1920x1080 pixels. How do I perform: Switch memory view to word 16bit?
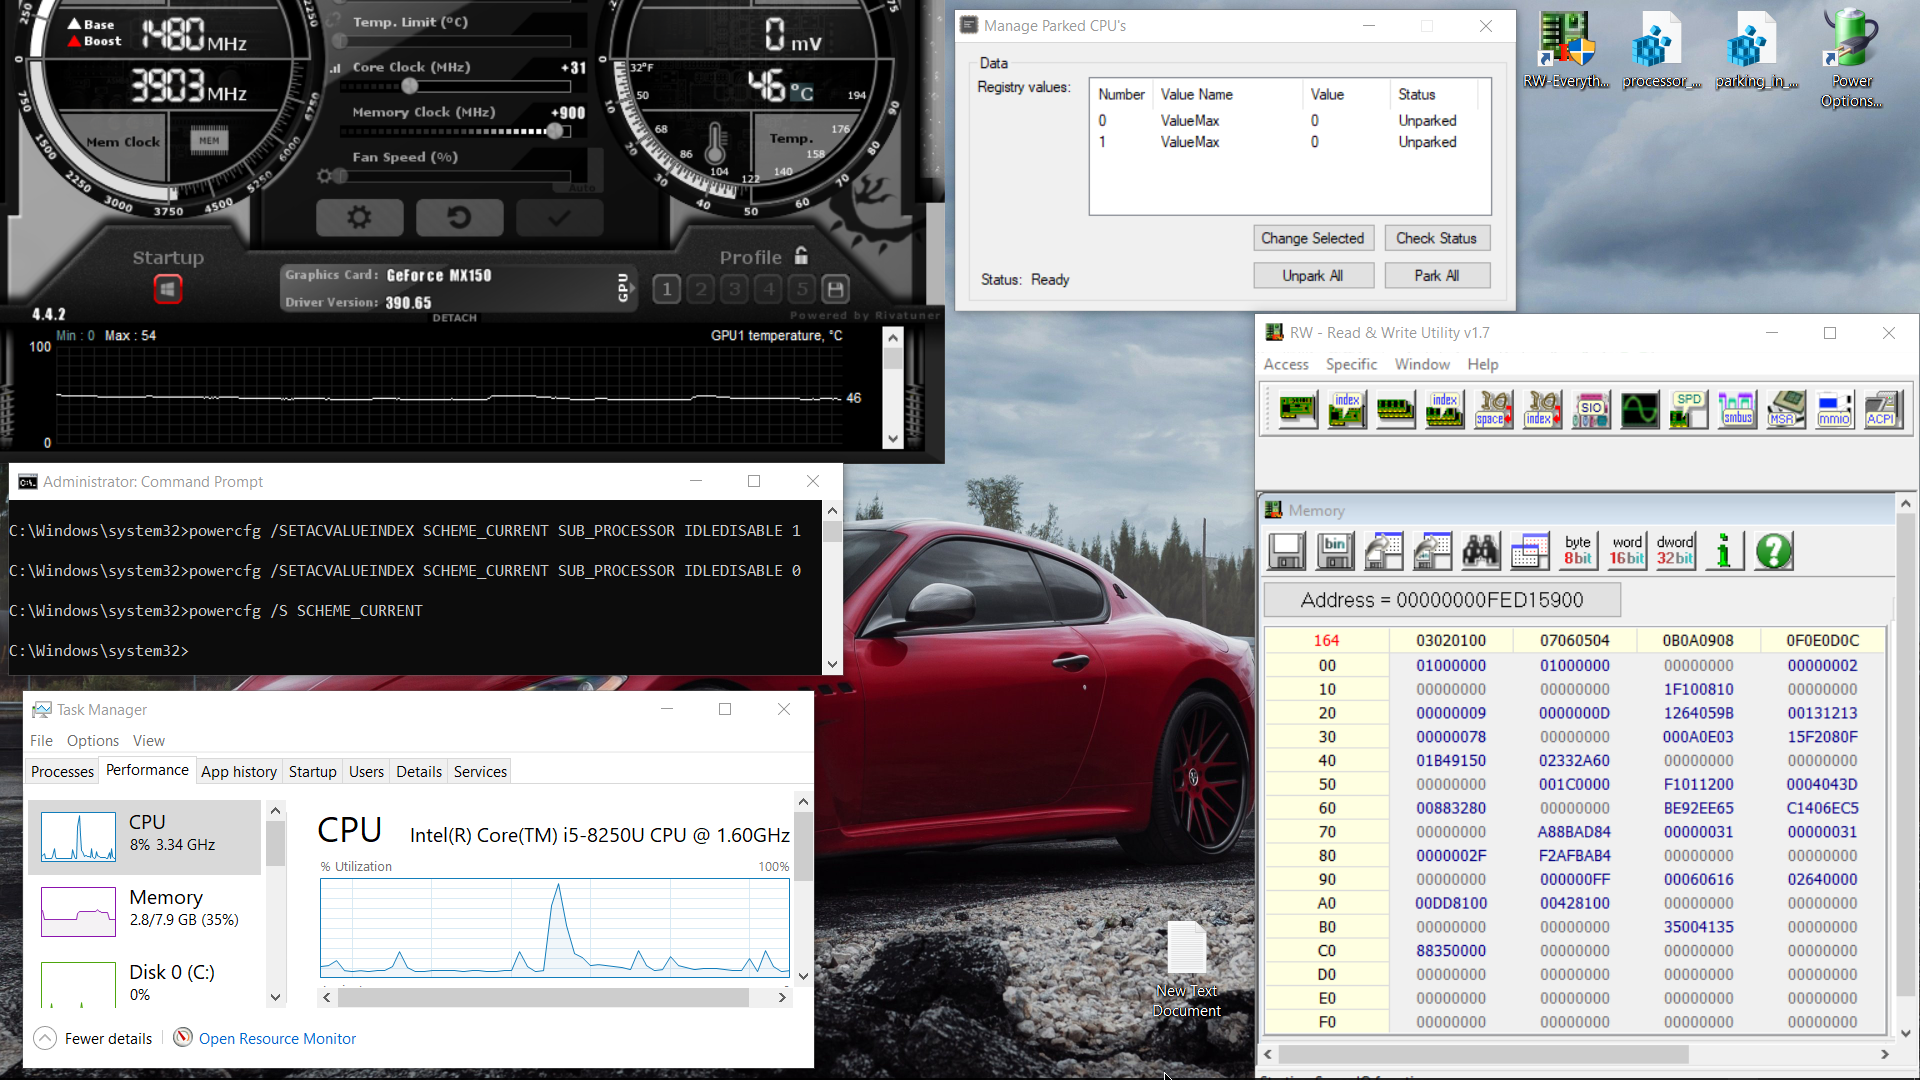tap(1627, 551)
